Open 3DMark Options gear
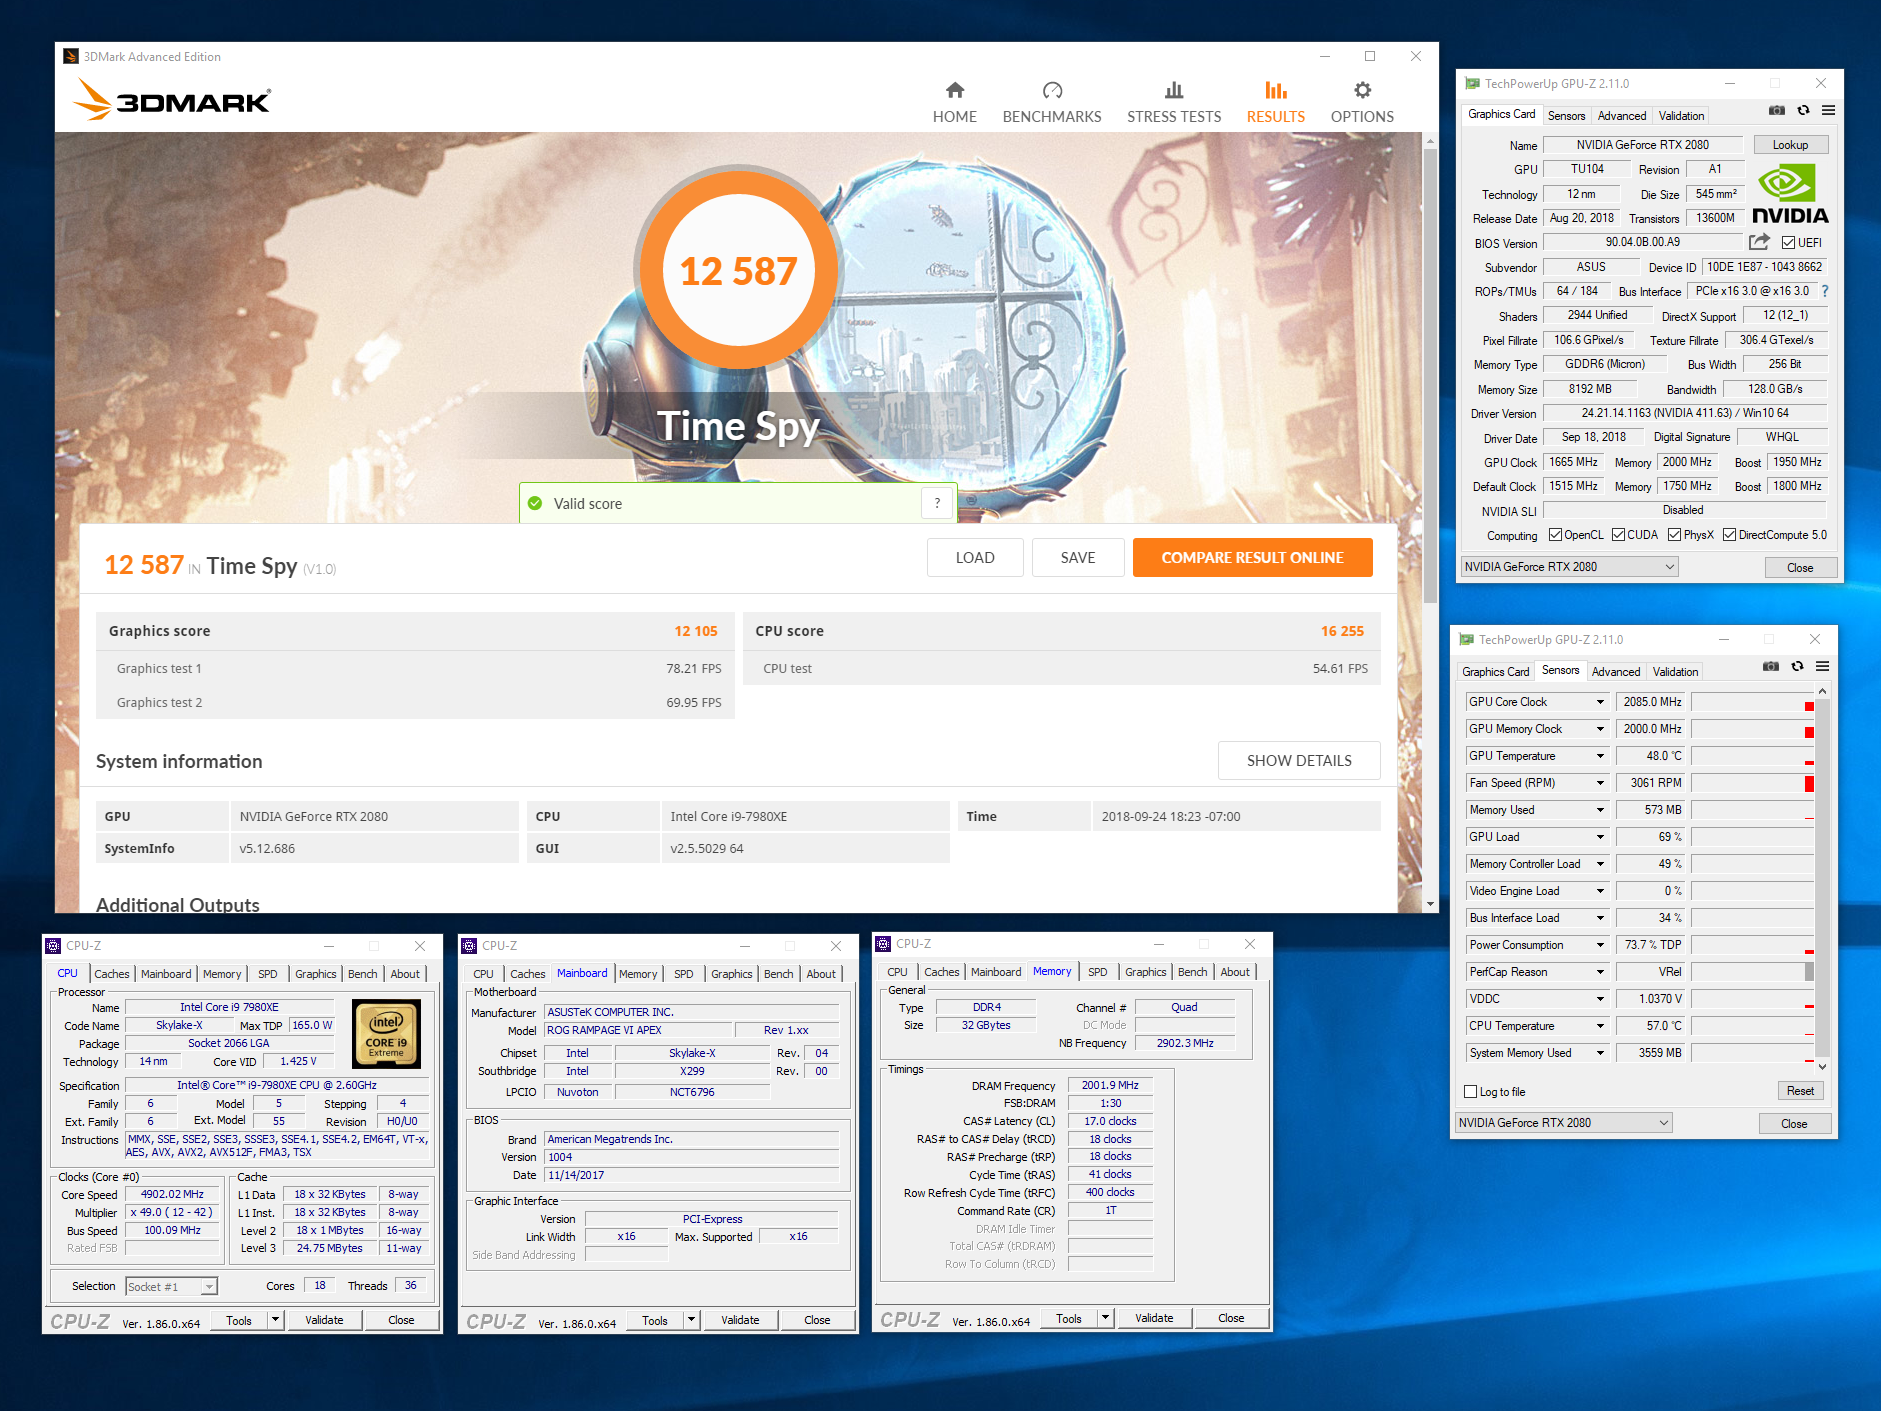The height and width of the screenshot is (1411, 1881). [x=1362, y=103]
